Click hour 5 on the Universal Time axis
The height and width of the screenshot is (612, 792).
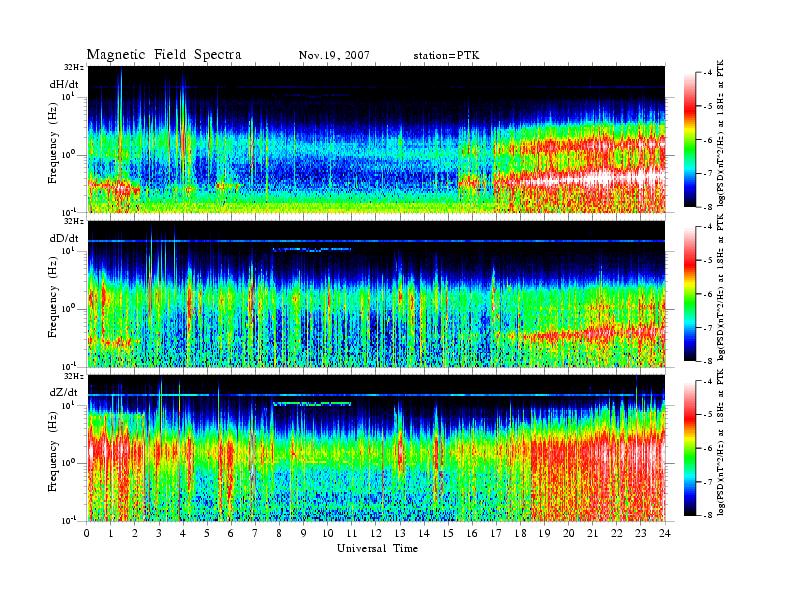pos(207,534)
